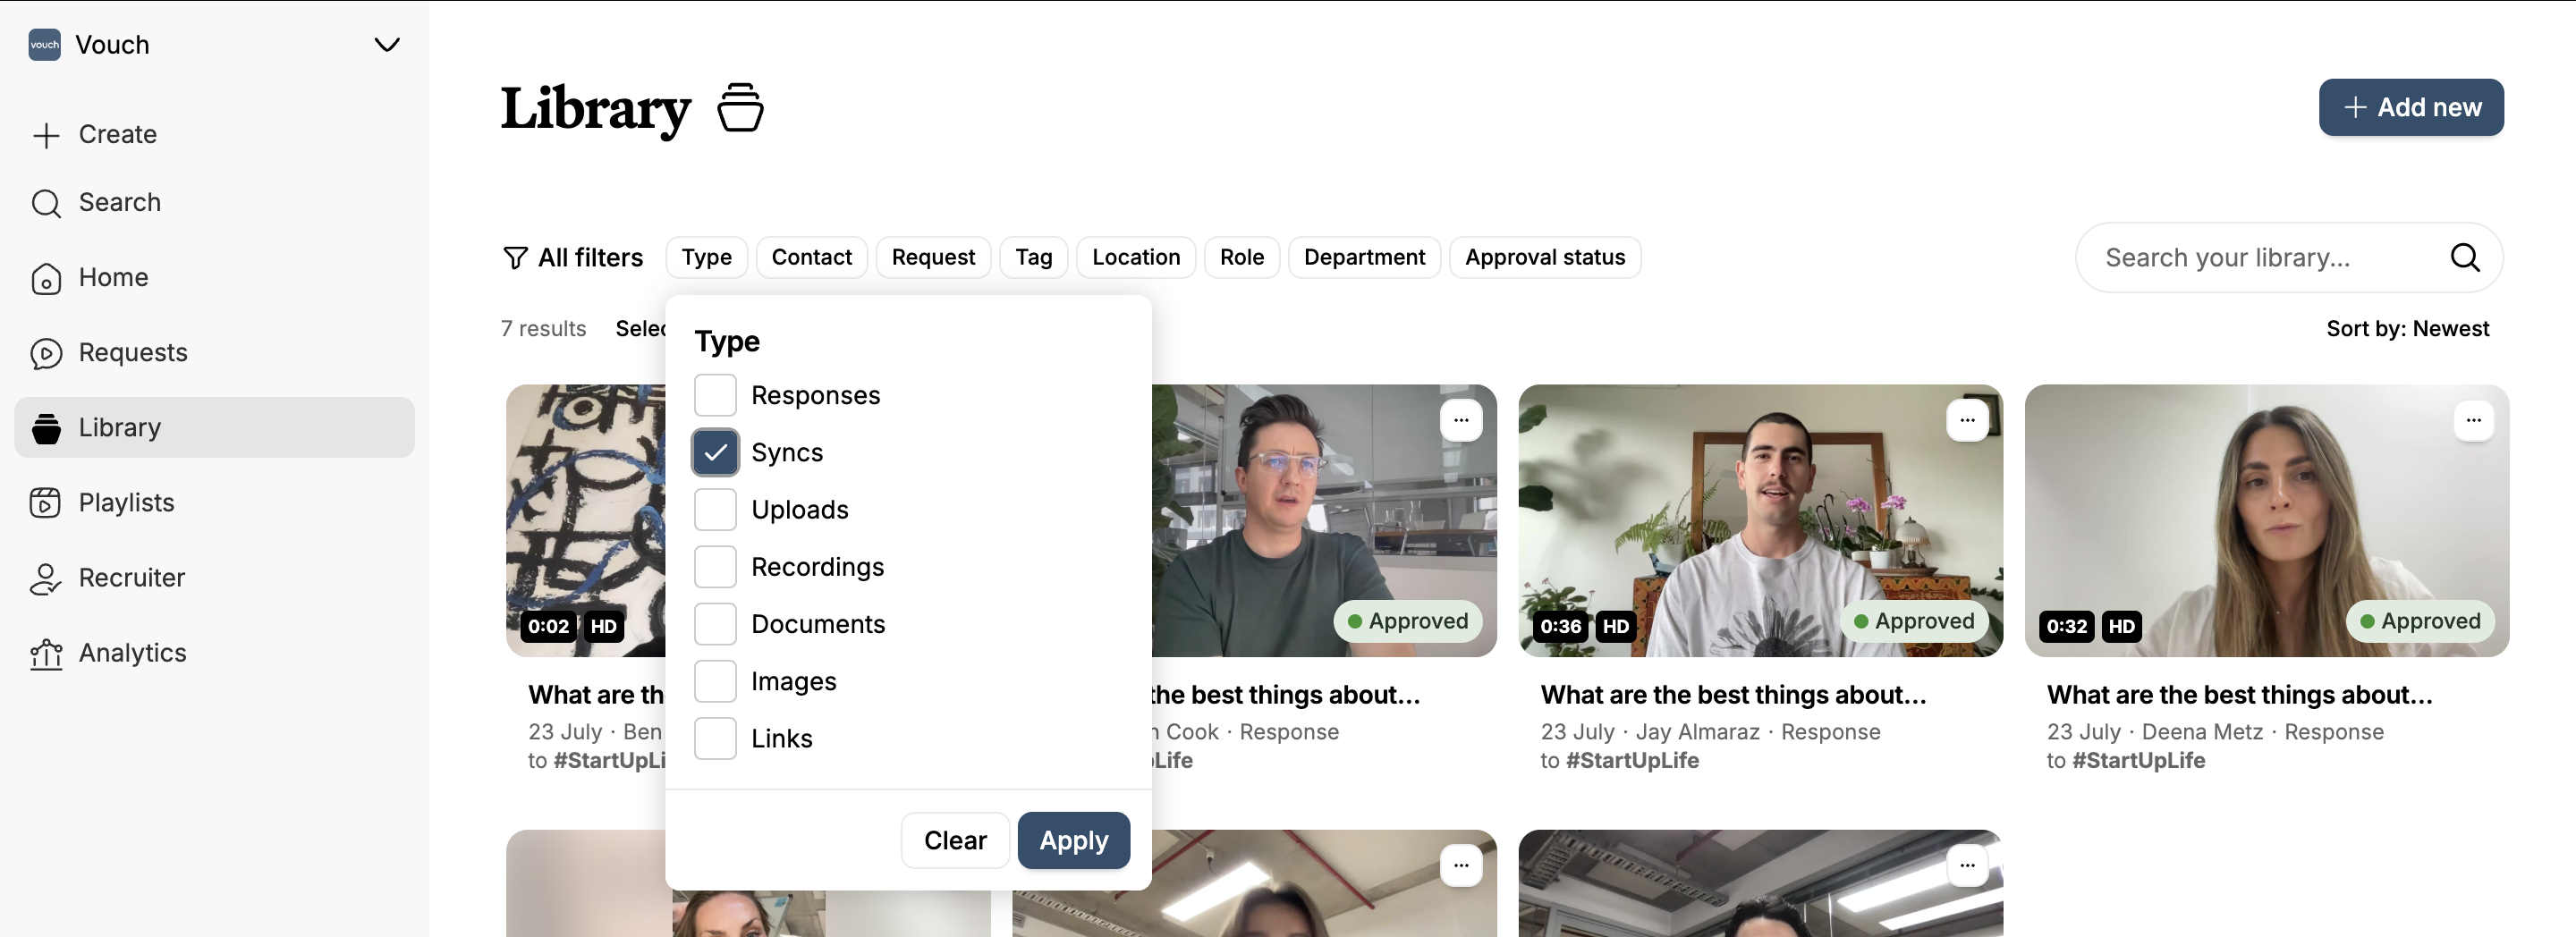This screenshot has height=937, width=2576.
Task: Select the Library sidebar icon
Action: (x=46, y=428)
